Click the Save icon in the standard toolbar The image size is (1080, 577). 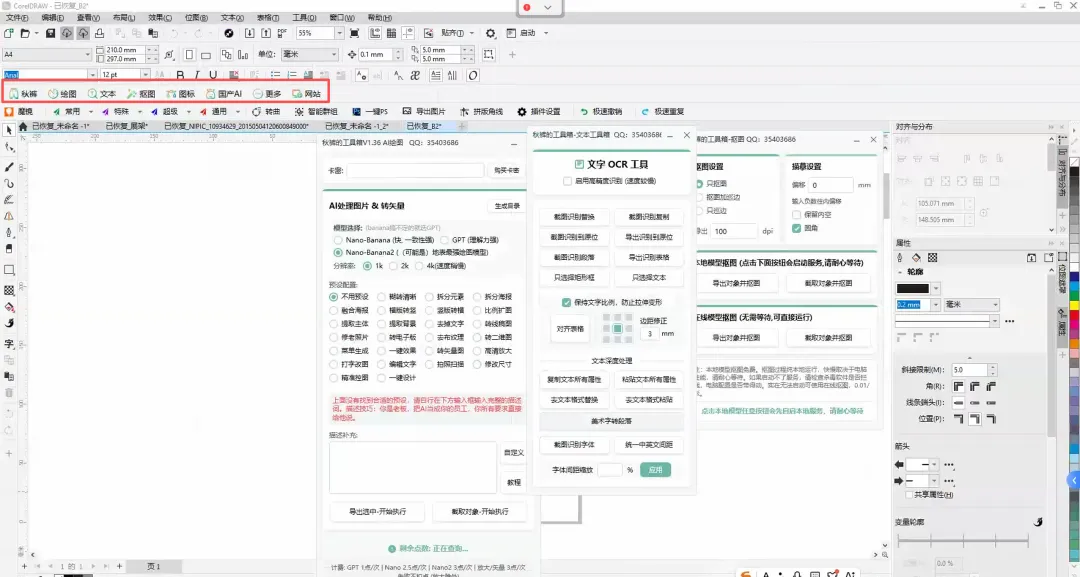pyautogui.click(x=50, y=33)
